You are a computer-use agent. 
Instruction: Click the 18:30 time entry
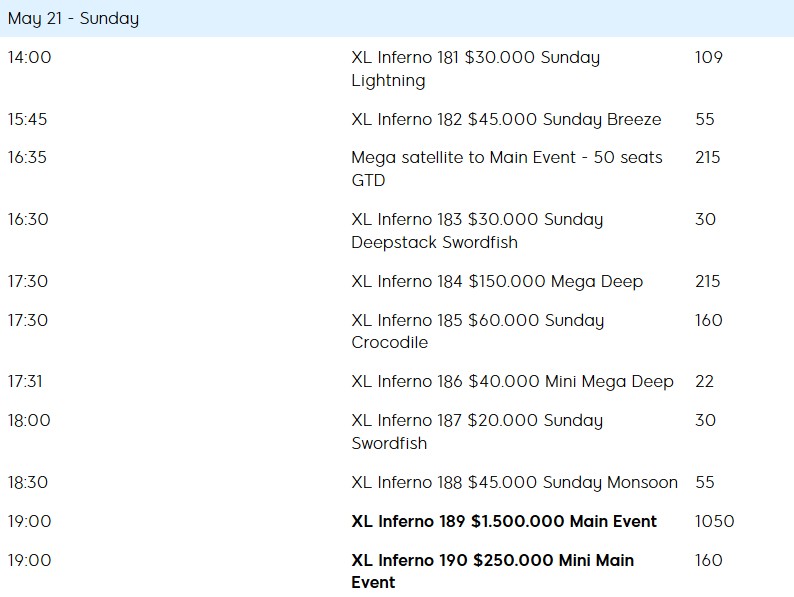coord(28,482)
